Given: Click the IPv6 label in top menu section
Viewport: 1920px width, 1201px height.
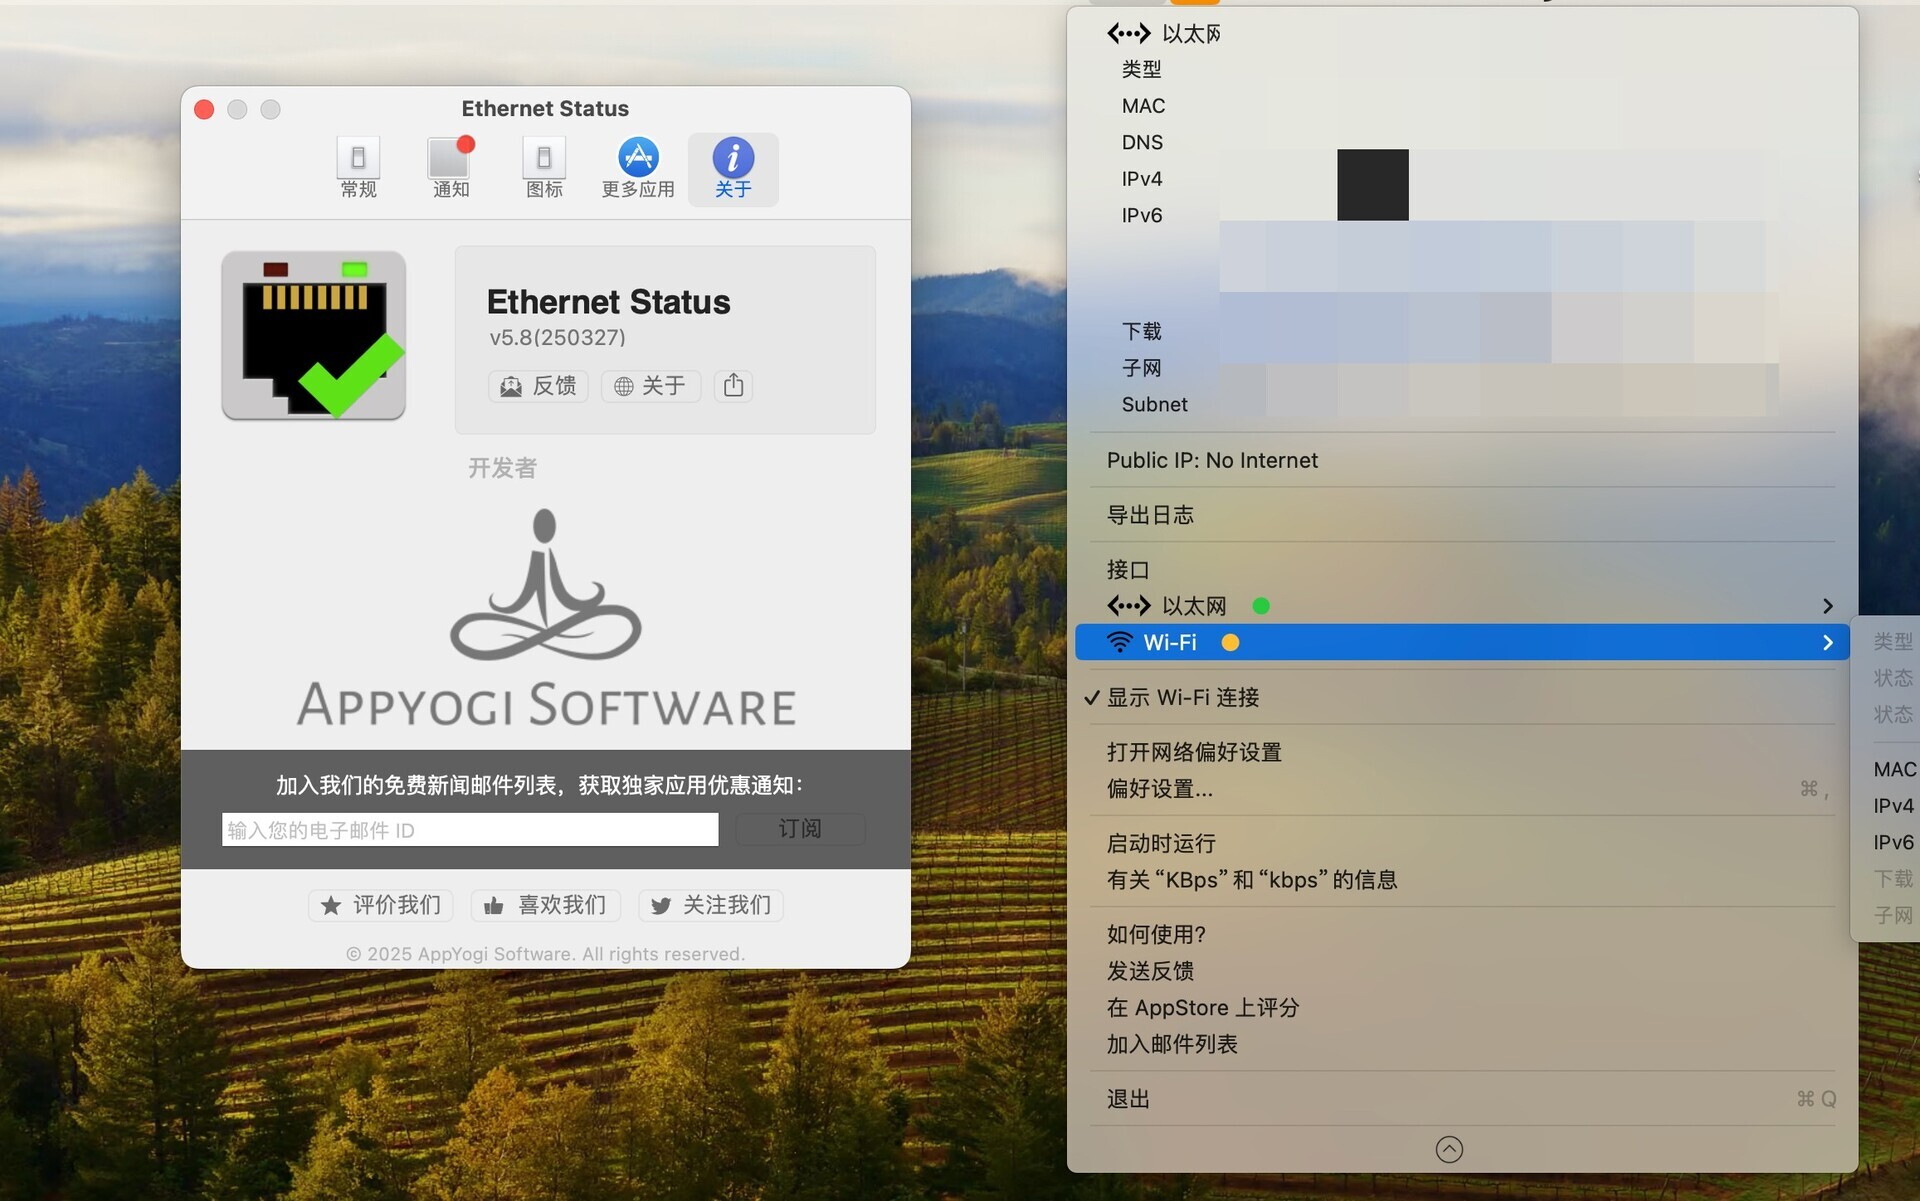Looking at the screenshot, I should tap(1141, 215).
